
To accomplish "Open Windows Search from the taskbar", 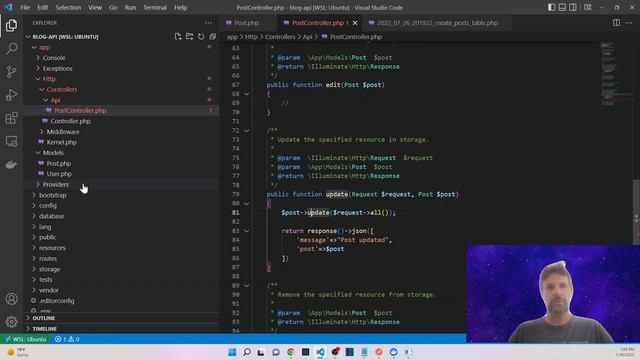I will 247,352.
